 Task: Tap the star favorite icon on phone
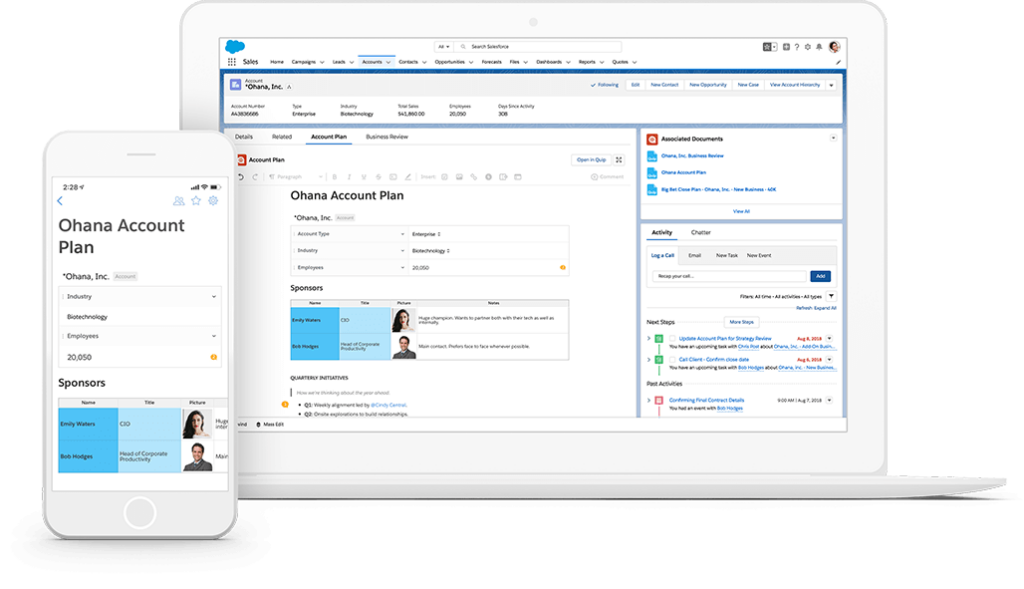[196, 201]
